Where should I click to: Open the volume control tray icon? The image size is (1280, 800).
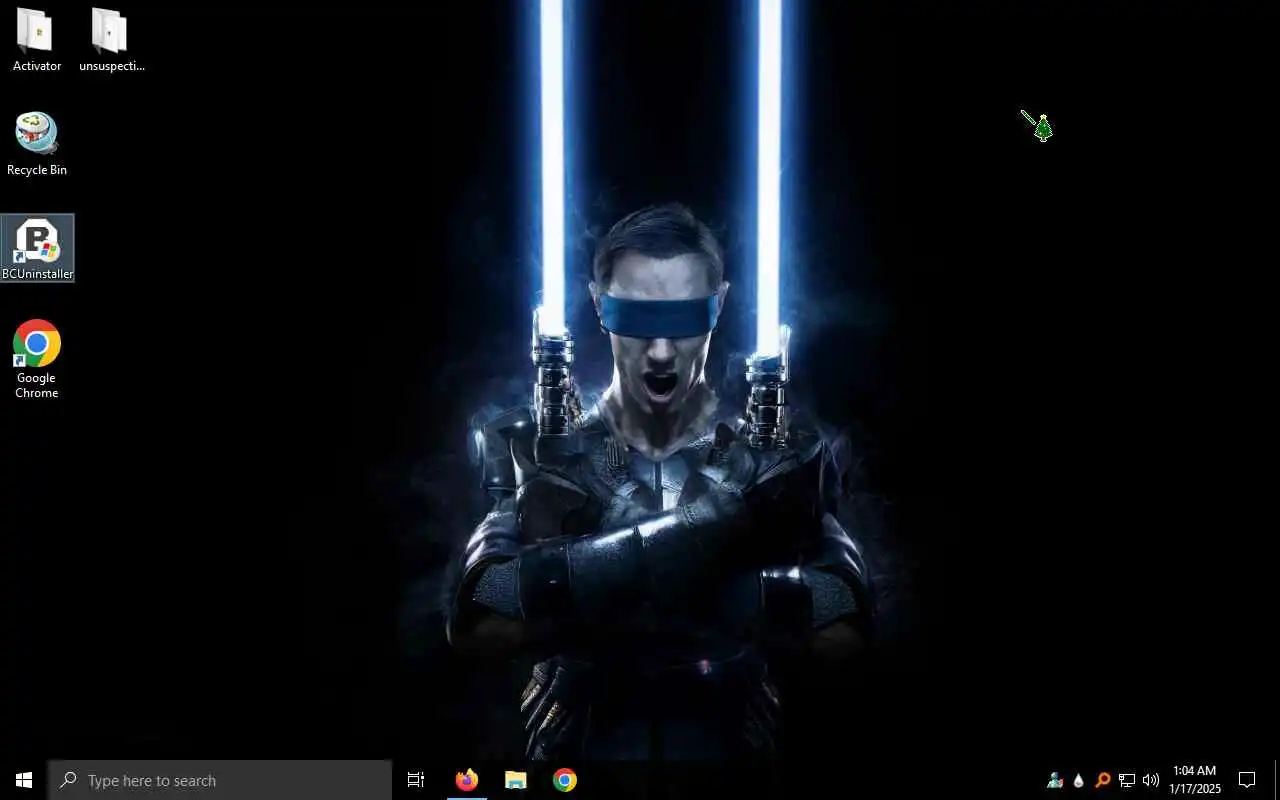[1151, 780]
